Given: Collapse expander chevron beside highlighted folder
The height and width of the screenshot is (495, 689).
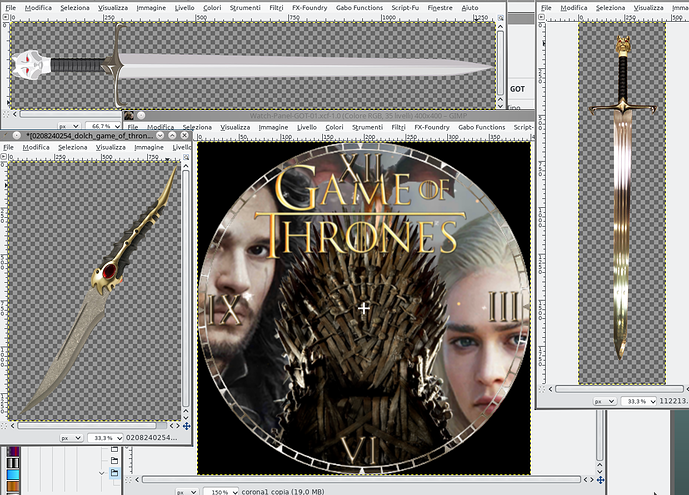Looking at the screenshot, I should coord(102,473).
